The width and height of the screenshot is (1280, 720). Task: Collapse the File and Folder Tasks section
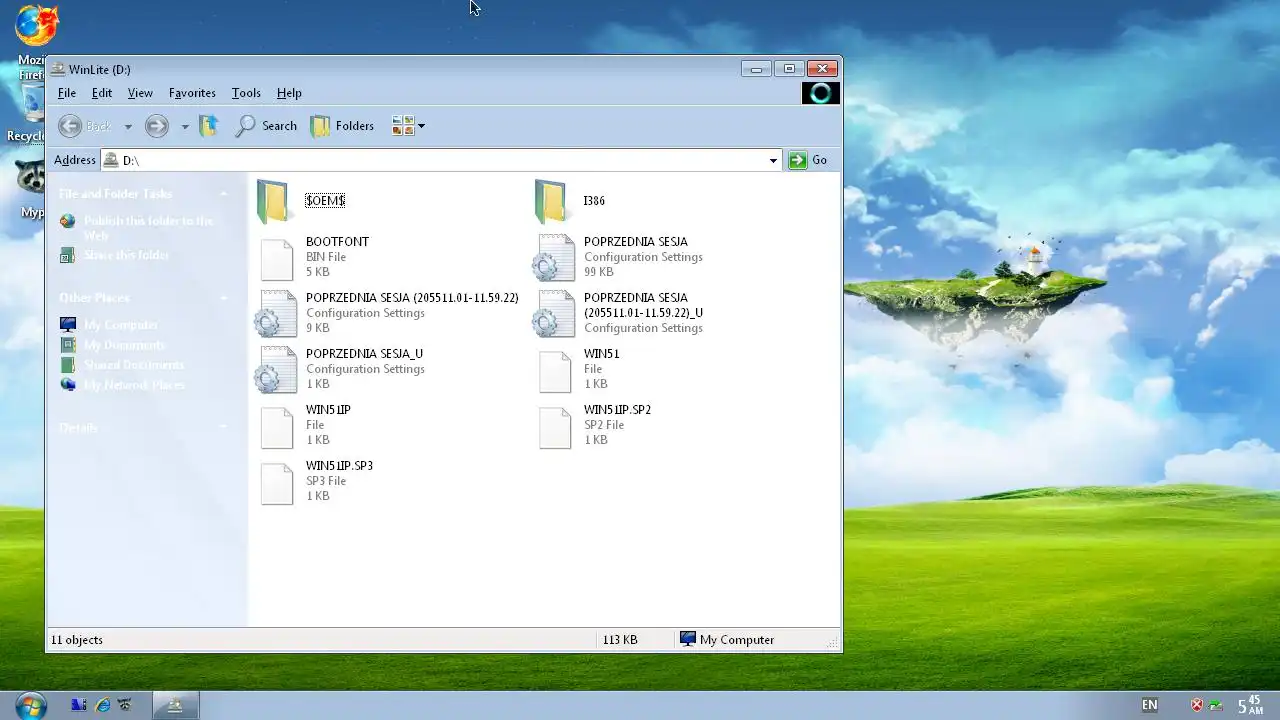point(224,194)
